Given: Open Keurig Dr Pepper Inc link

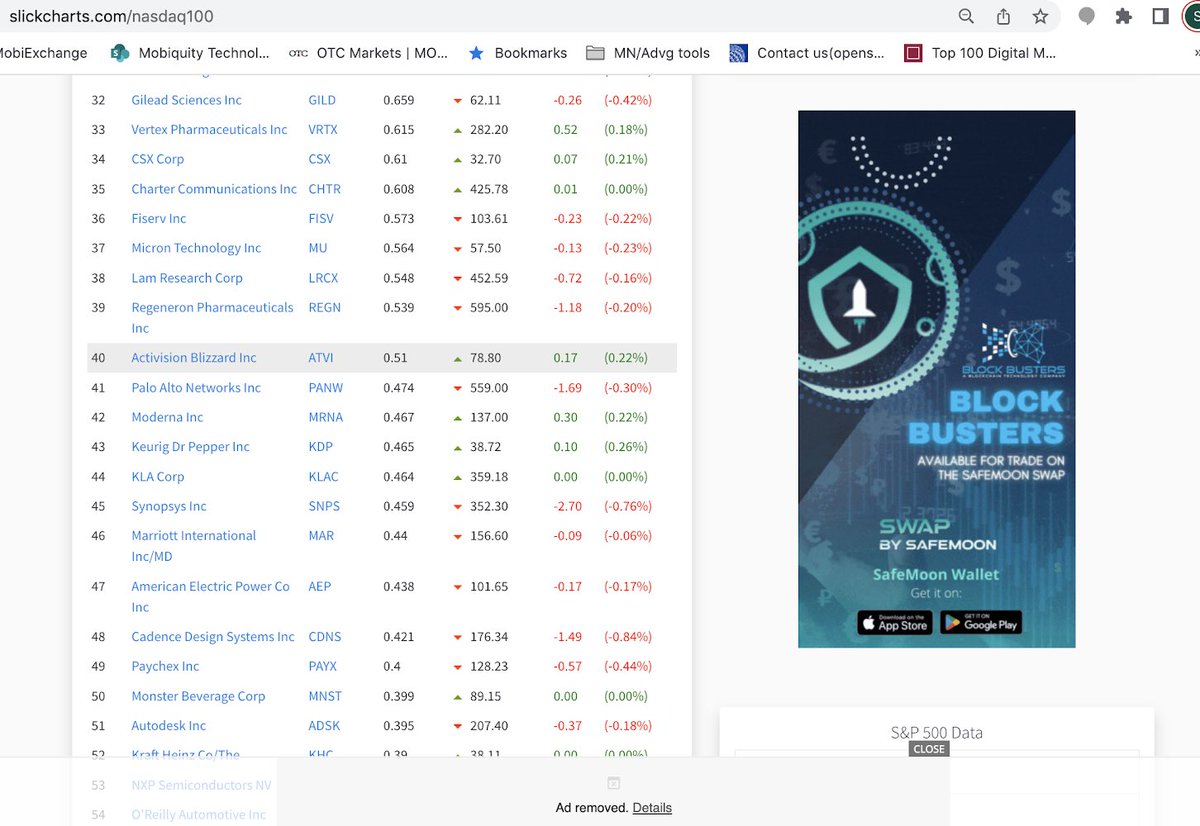Looking at the screenshot, I should [190, 447].
